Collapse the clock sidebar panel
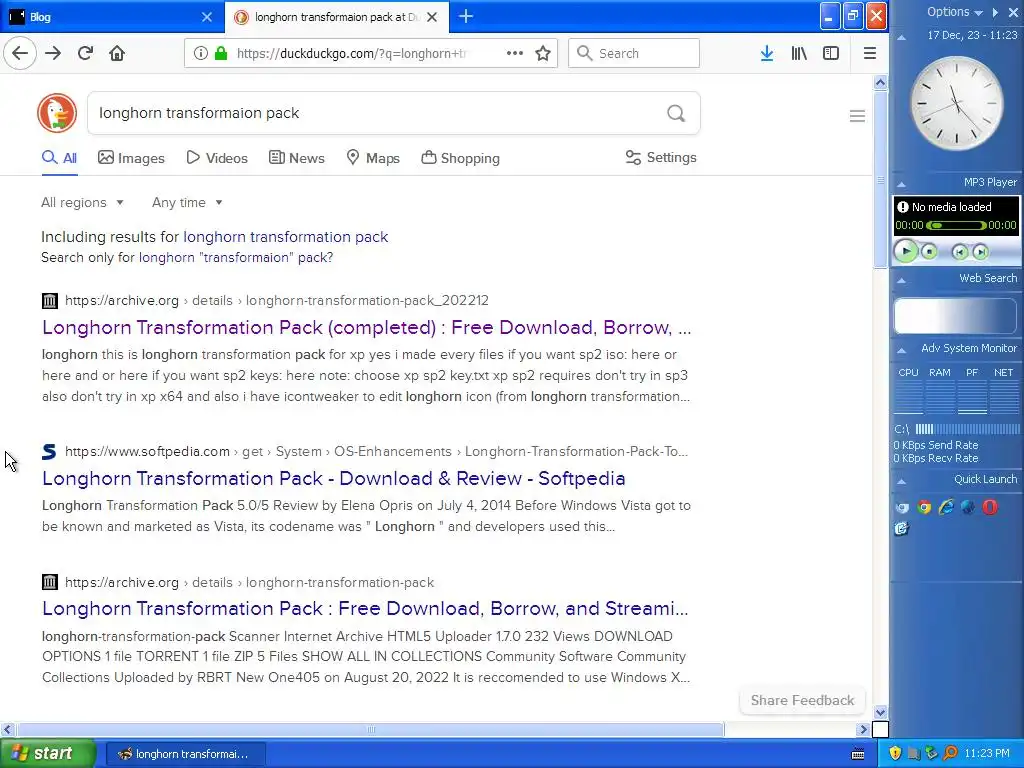The width and height of the screenshot is (1024, 768). pos(901,37)
